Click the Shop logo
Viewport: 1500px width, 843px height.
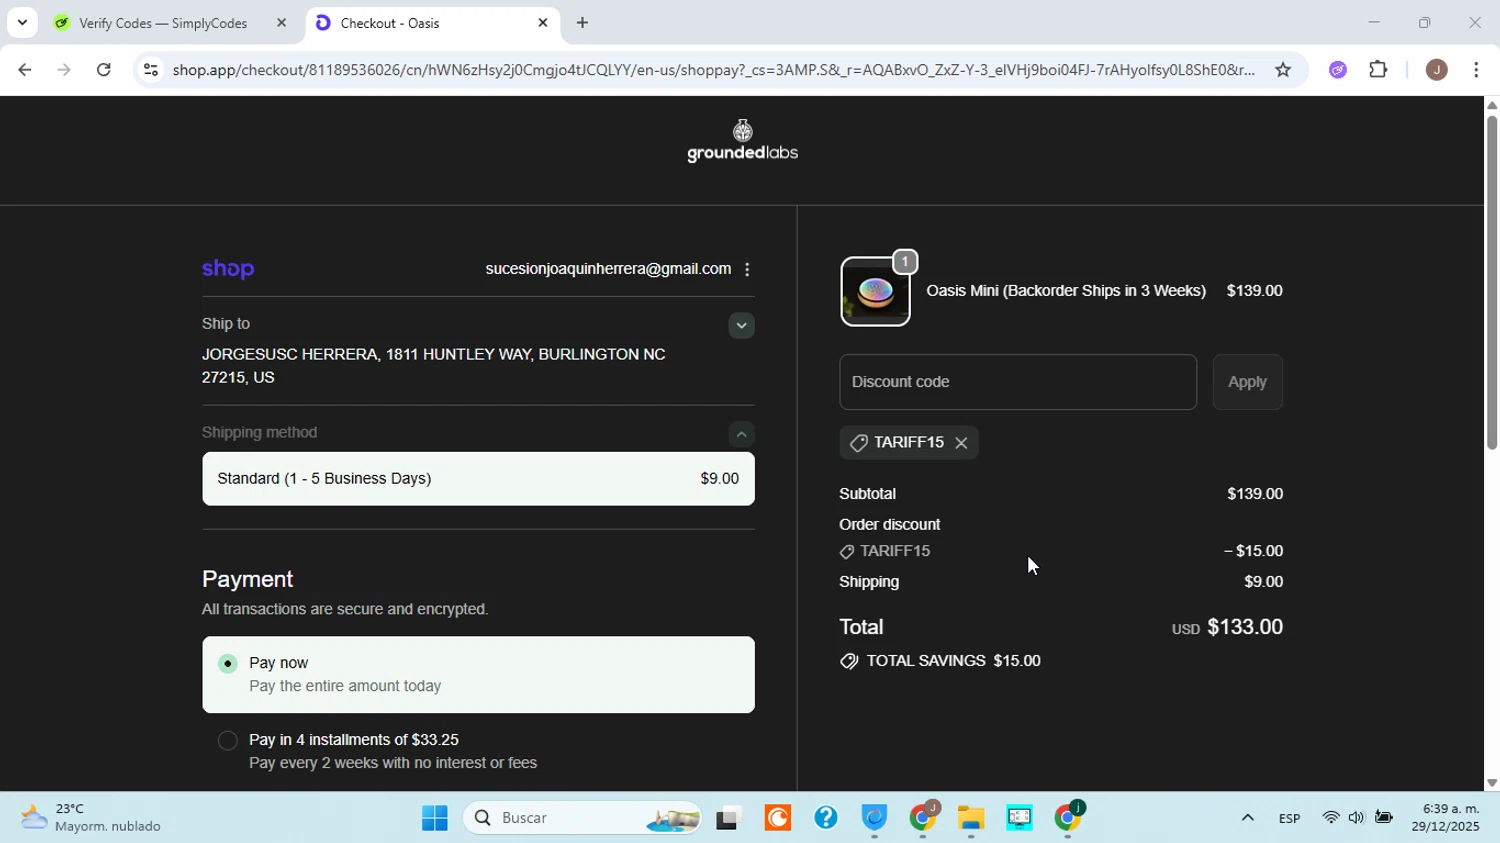228,269
